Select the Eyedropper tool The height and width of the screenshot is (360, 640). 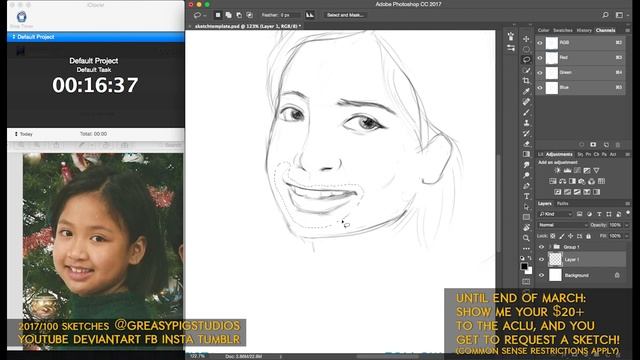click(x=527, y=91)
